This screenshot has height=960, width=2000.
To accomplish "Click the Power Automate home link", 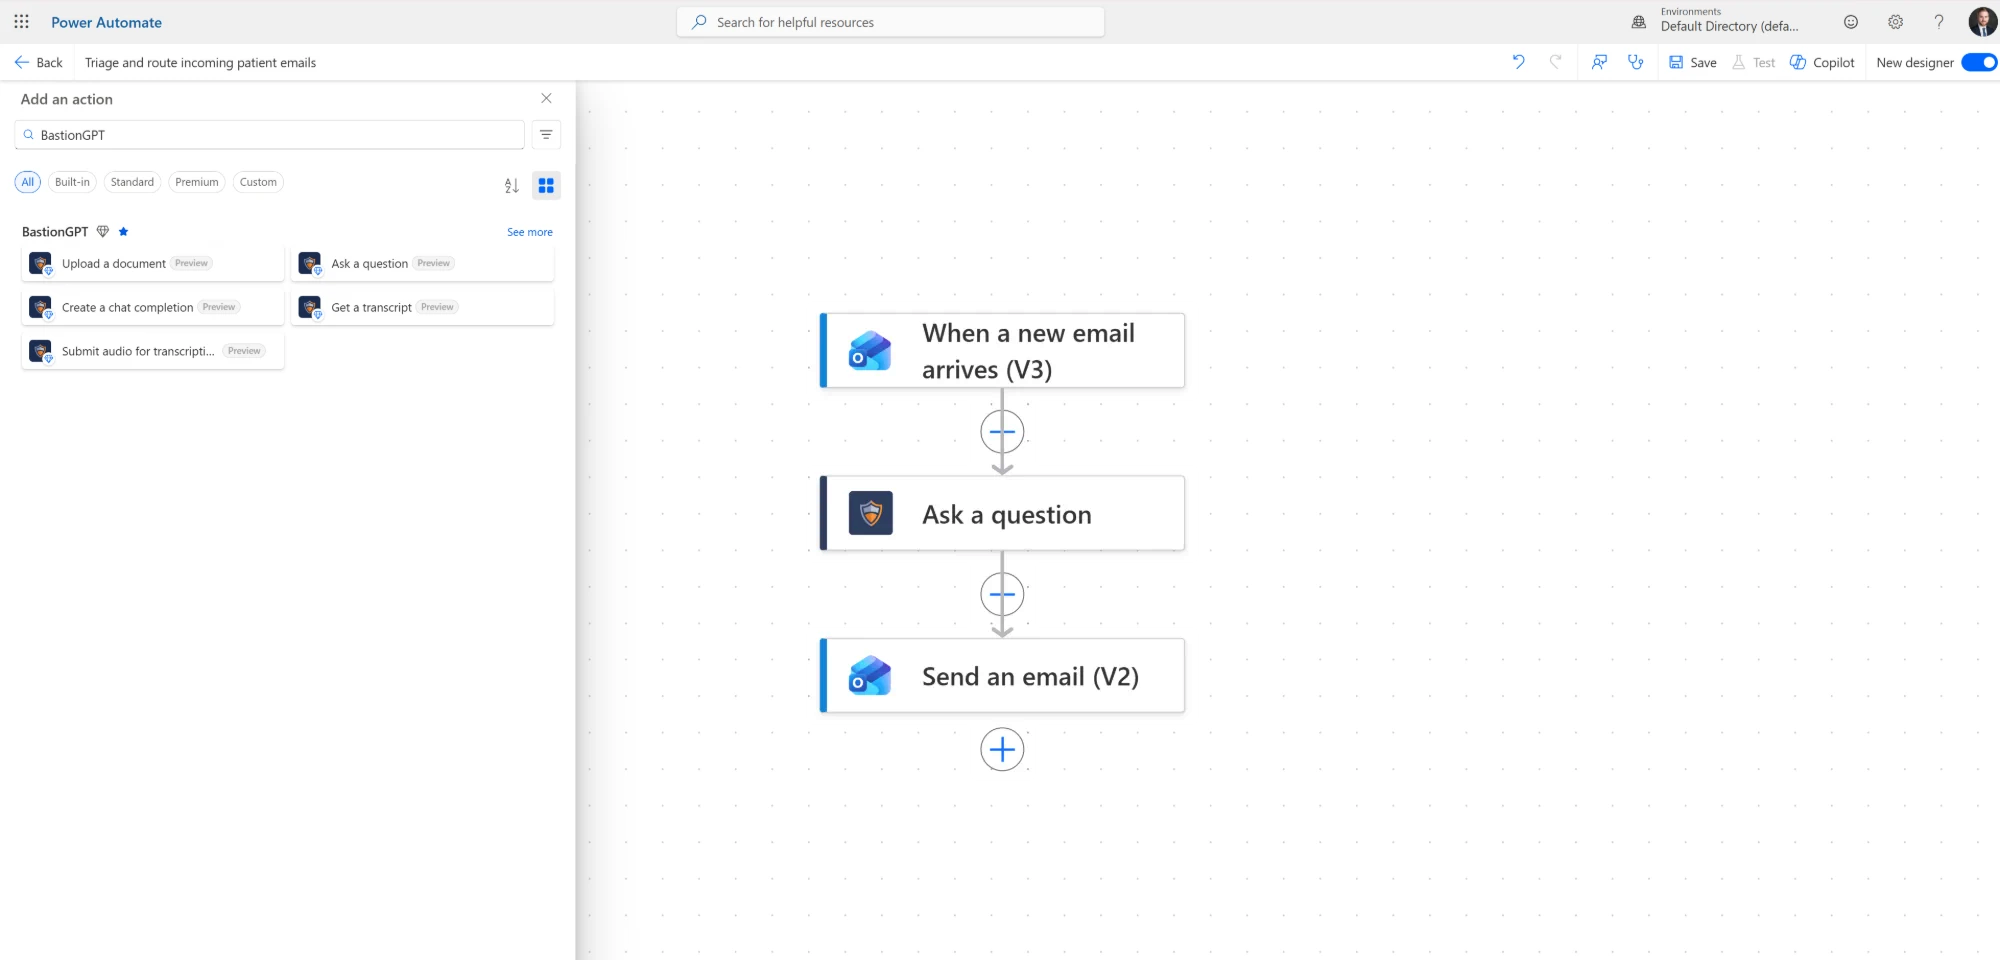I will (106, 22).
